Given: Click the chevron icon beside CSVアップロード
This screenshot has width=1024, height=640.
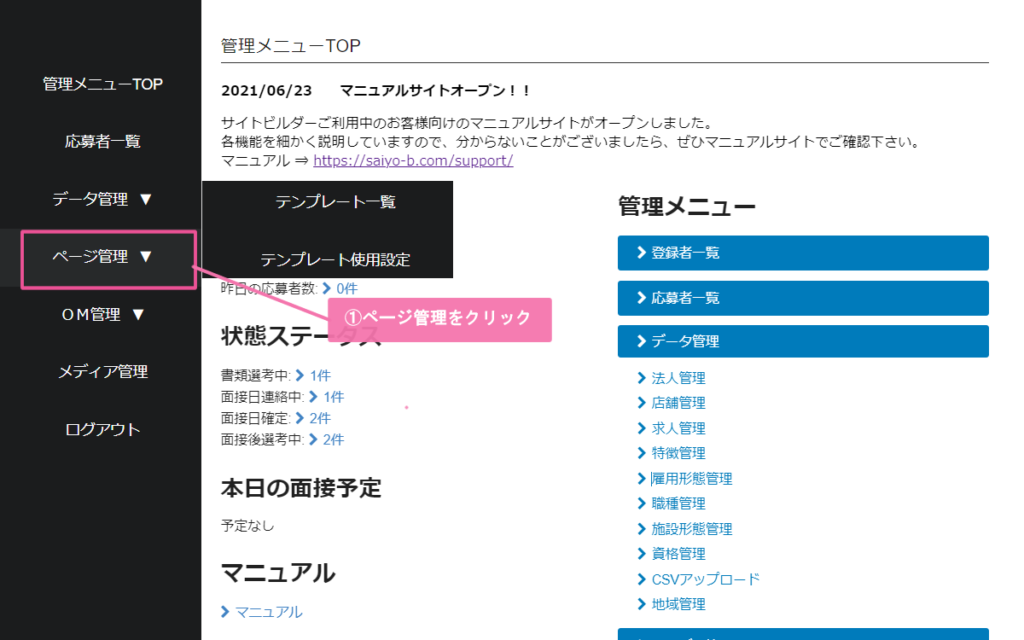Looking at the screenshot, I should point(641,579).
